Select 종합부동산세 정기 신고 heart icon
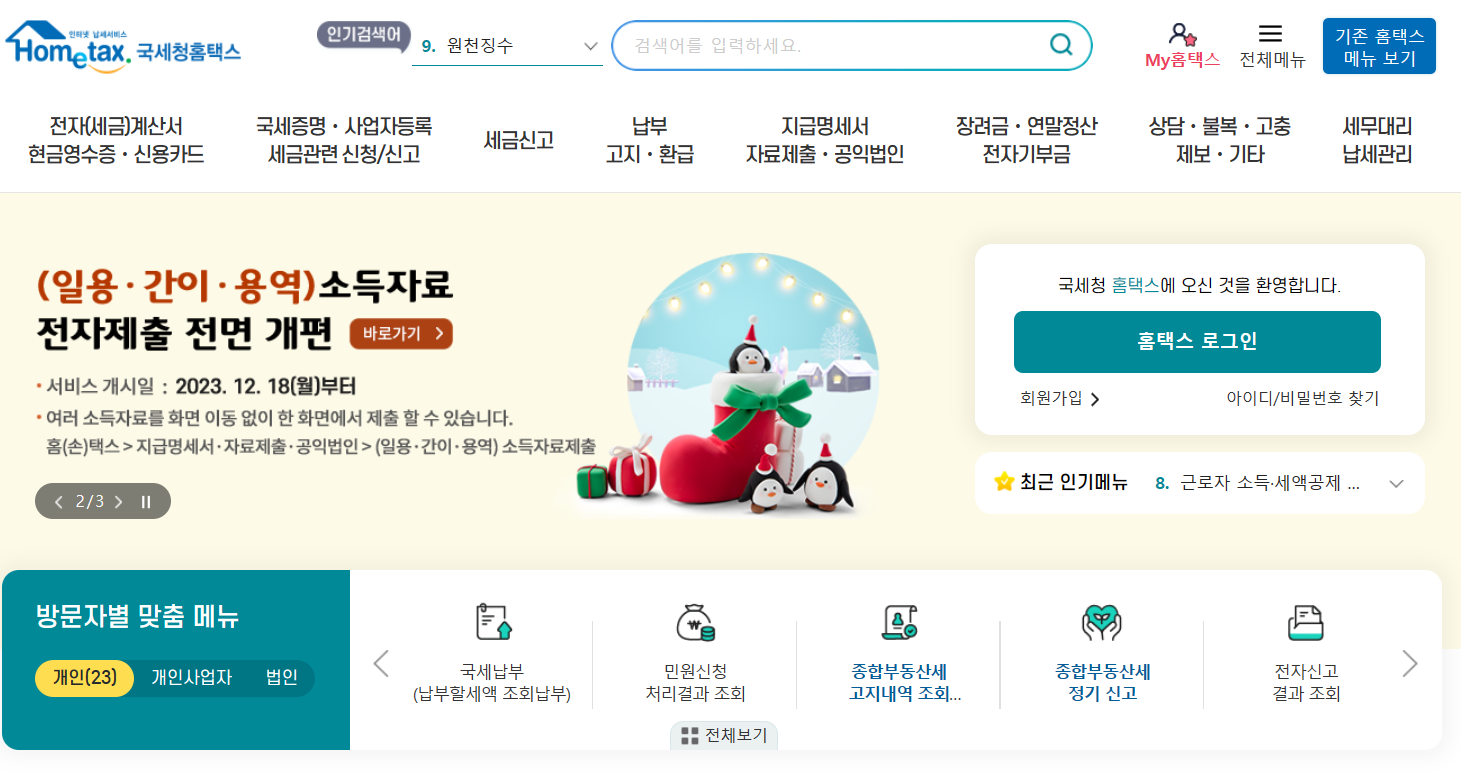The image size is (1461, 781). [x=1102, y=622]
